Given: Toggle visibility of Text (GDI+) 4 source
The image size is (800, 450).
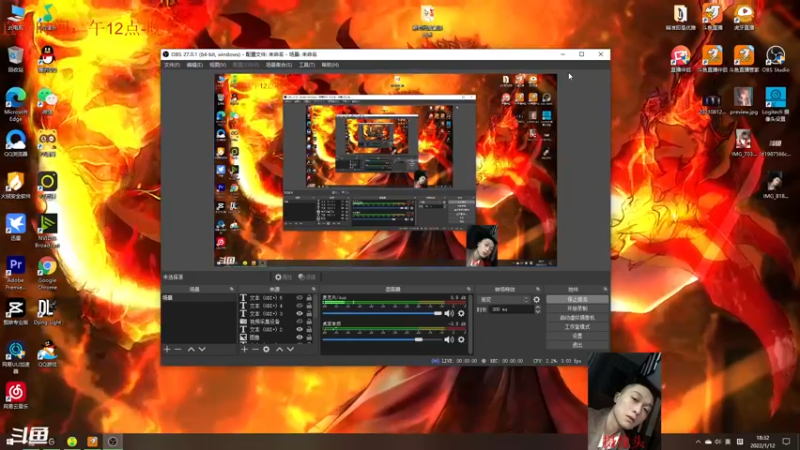Looking at the screenshot, I should click(x=299, y=306).
